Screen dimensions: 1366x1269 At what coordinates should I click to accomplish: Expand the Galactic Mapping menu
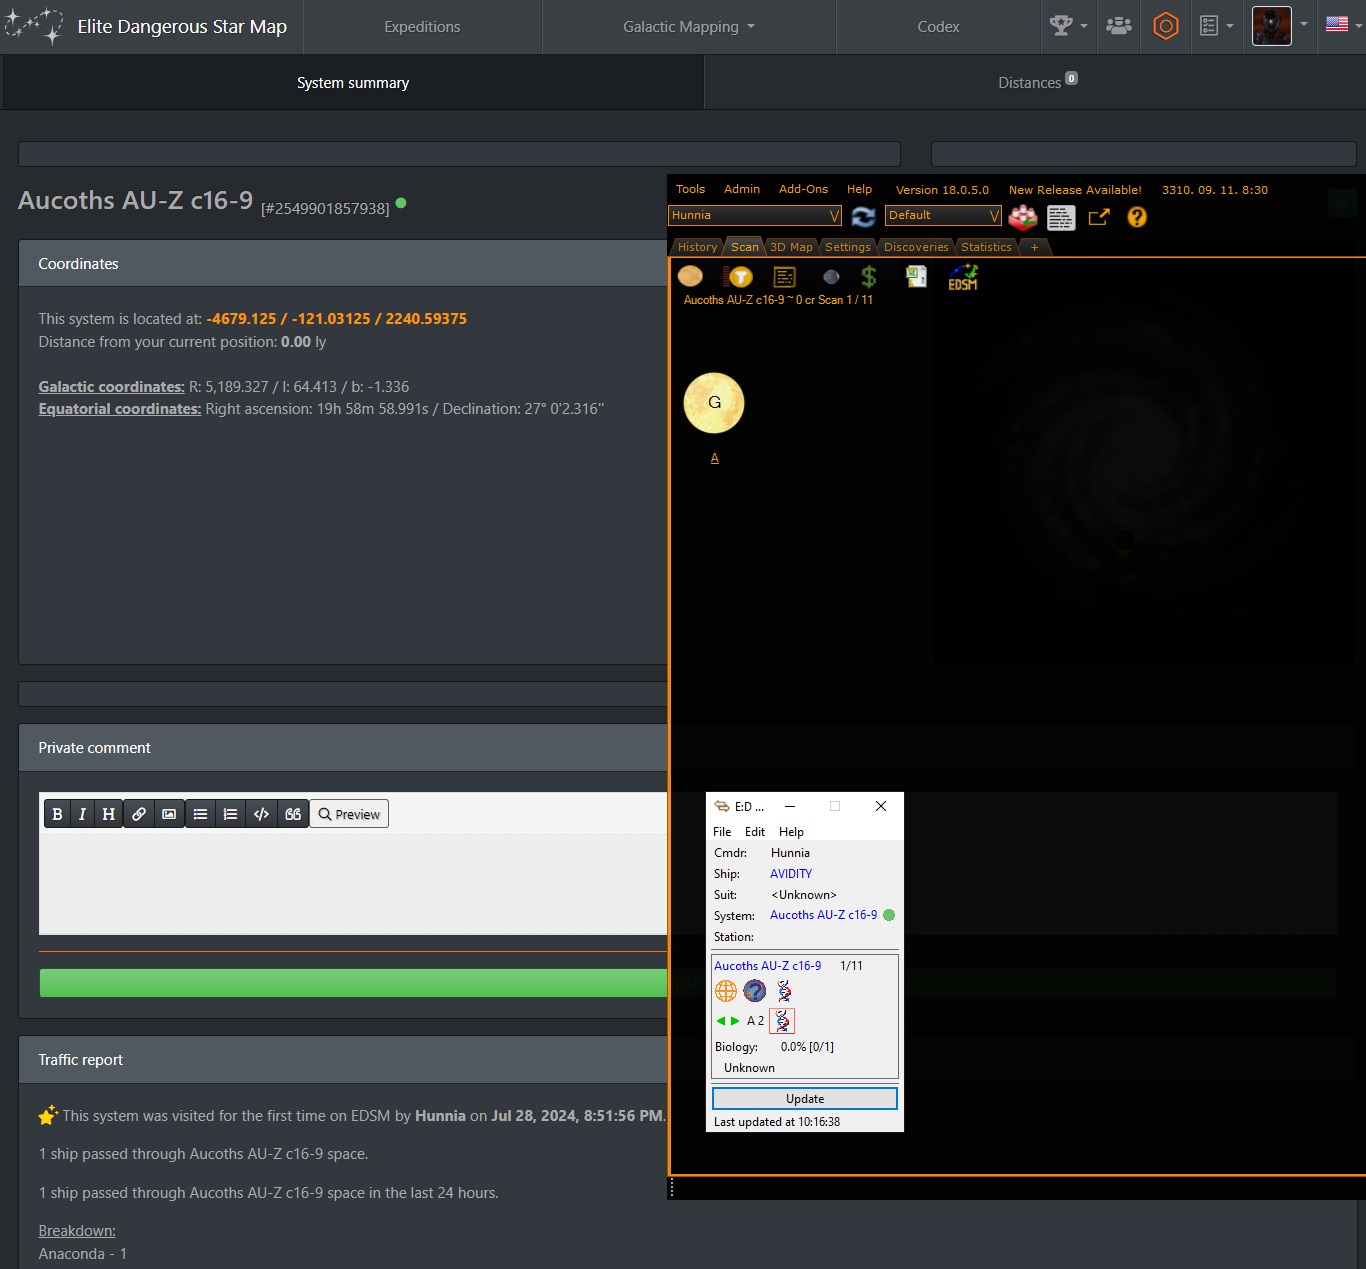pyautogui.click(x=689, y=27)
